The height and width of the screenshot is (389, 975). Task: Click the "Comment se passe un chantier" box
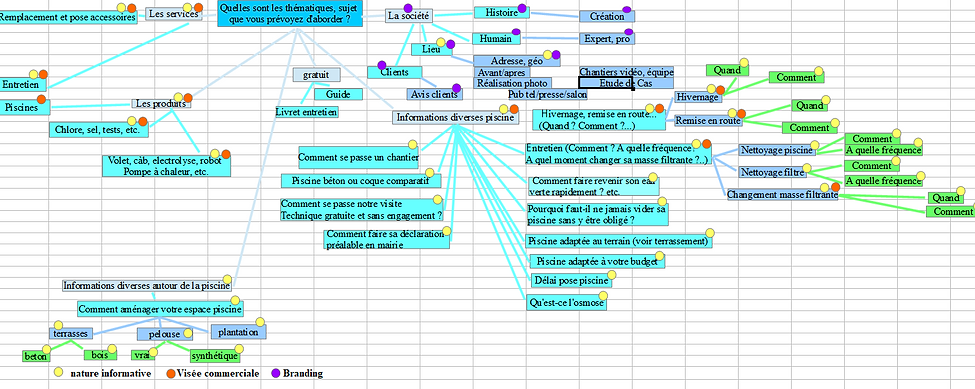click(x=358, y=158)
